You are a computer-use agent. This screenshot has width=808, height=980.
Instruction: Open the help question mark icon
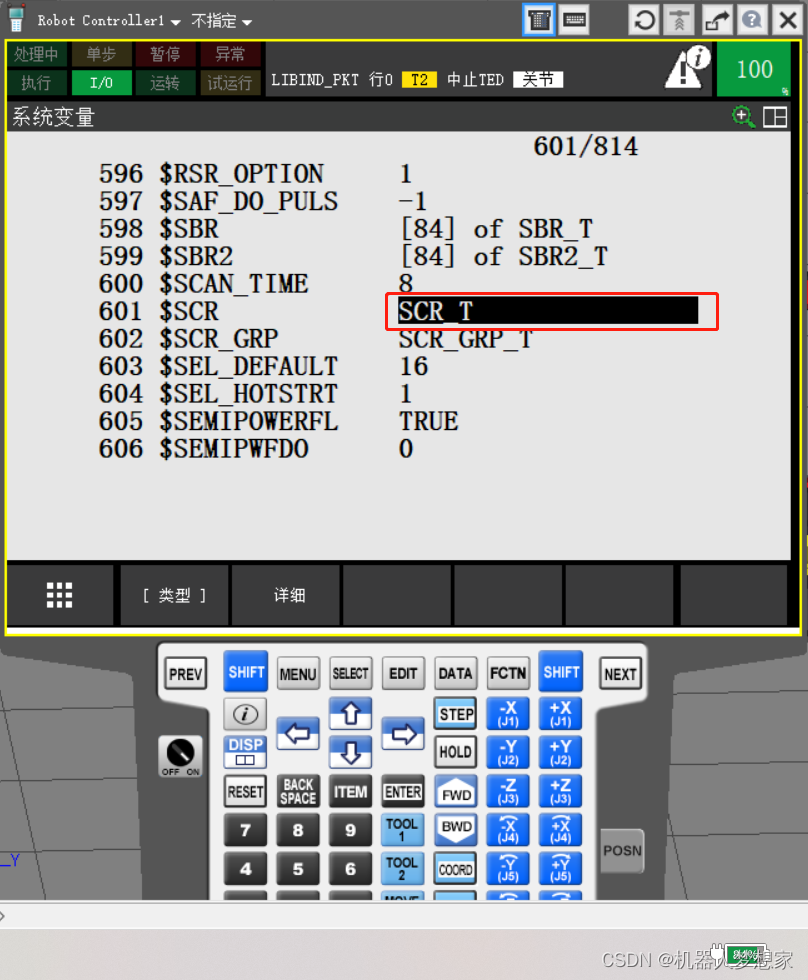752,20
